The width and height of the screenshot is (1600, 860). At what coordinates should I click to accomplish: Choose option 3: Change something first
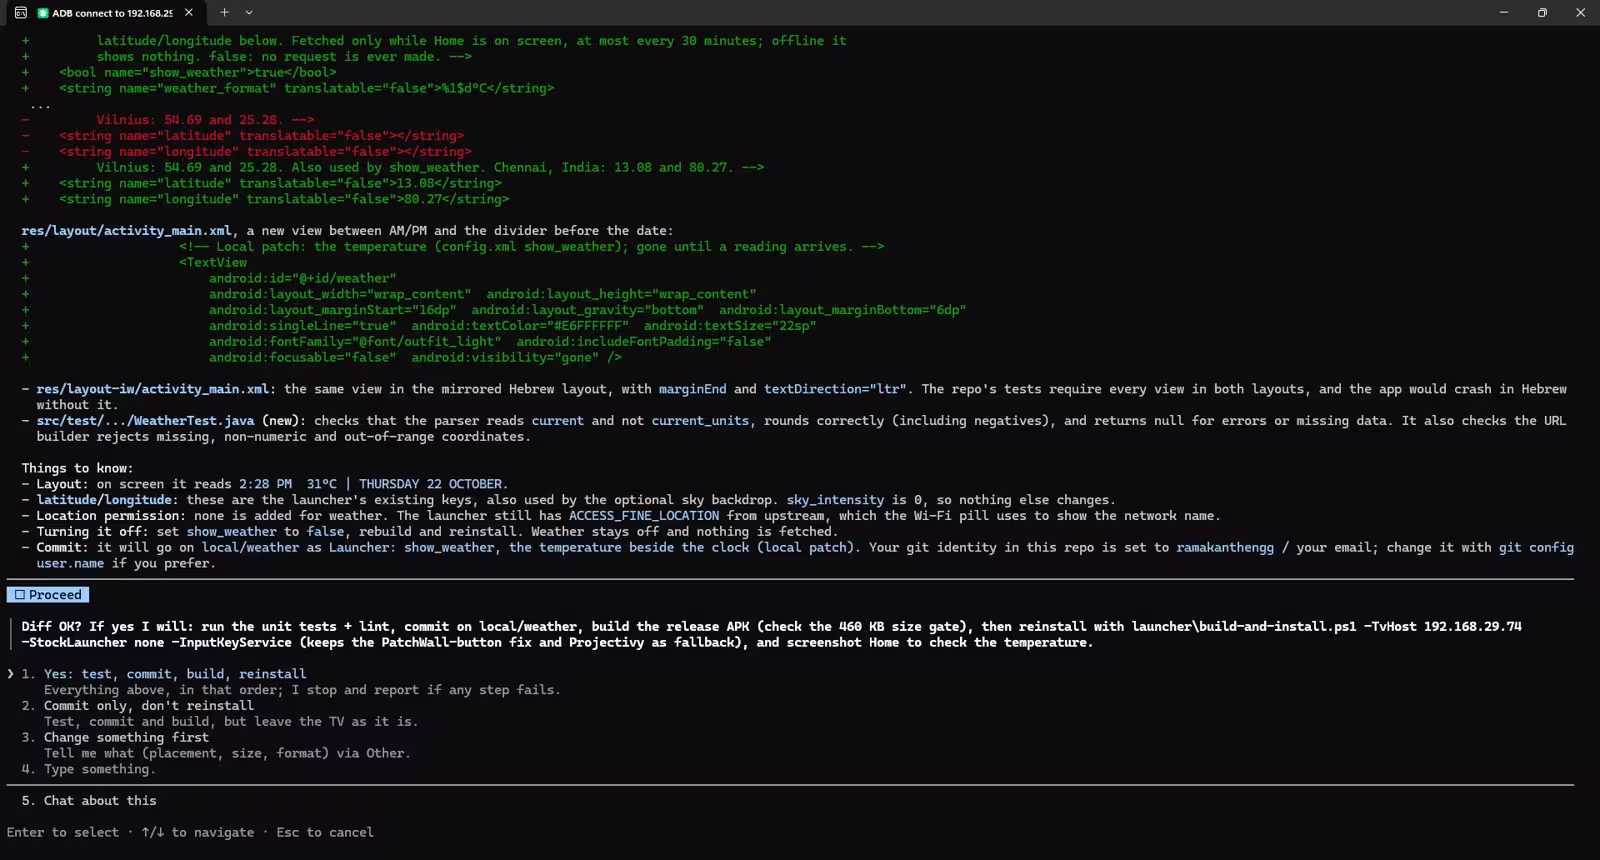pos(126,738)
